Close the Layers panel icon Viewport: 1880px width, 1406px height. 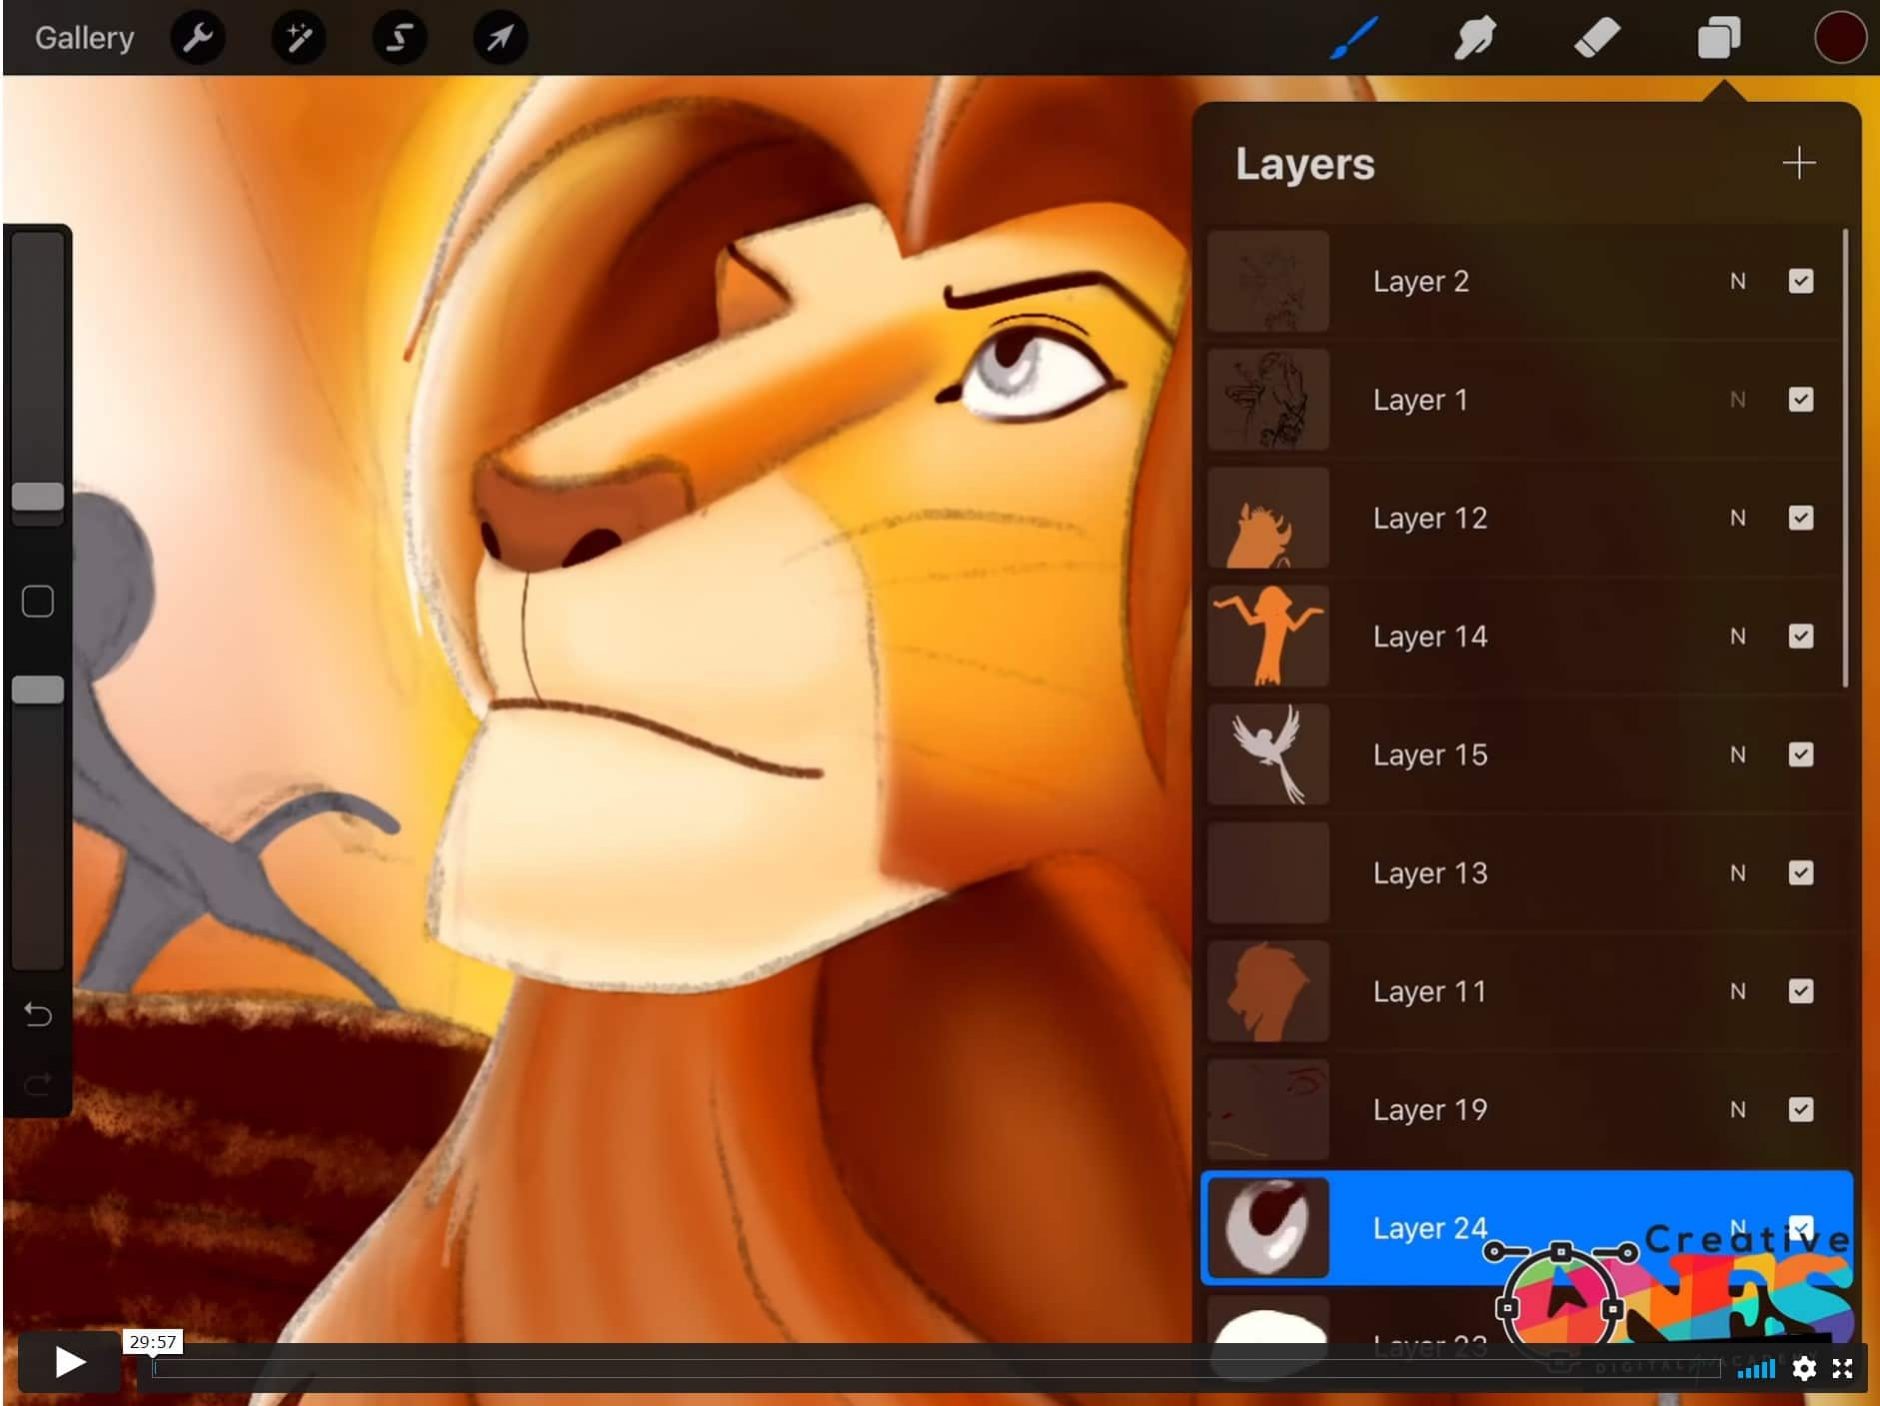pyautogui.click(x=1719, y=39)
